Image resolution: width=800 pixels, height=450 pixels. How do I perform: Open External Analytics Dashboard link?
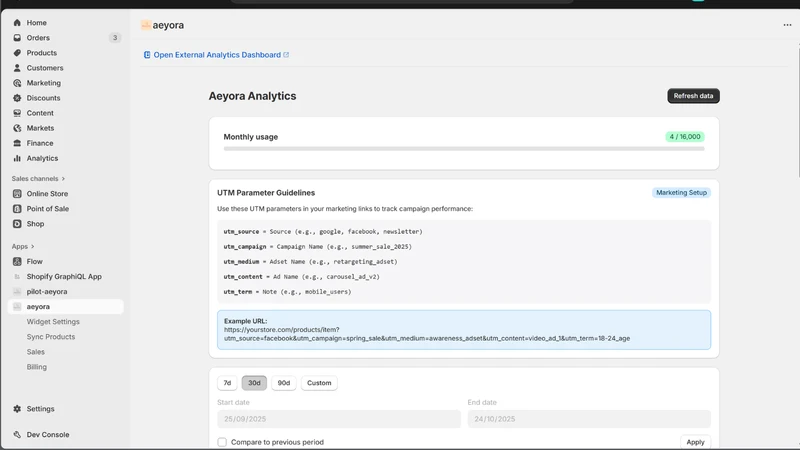coord(217,55)
